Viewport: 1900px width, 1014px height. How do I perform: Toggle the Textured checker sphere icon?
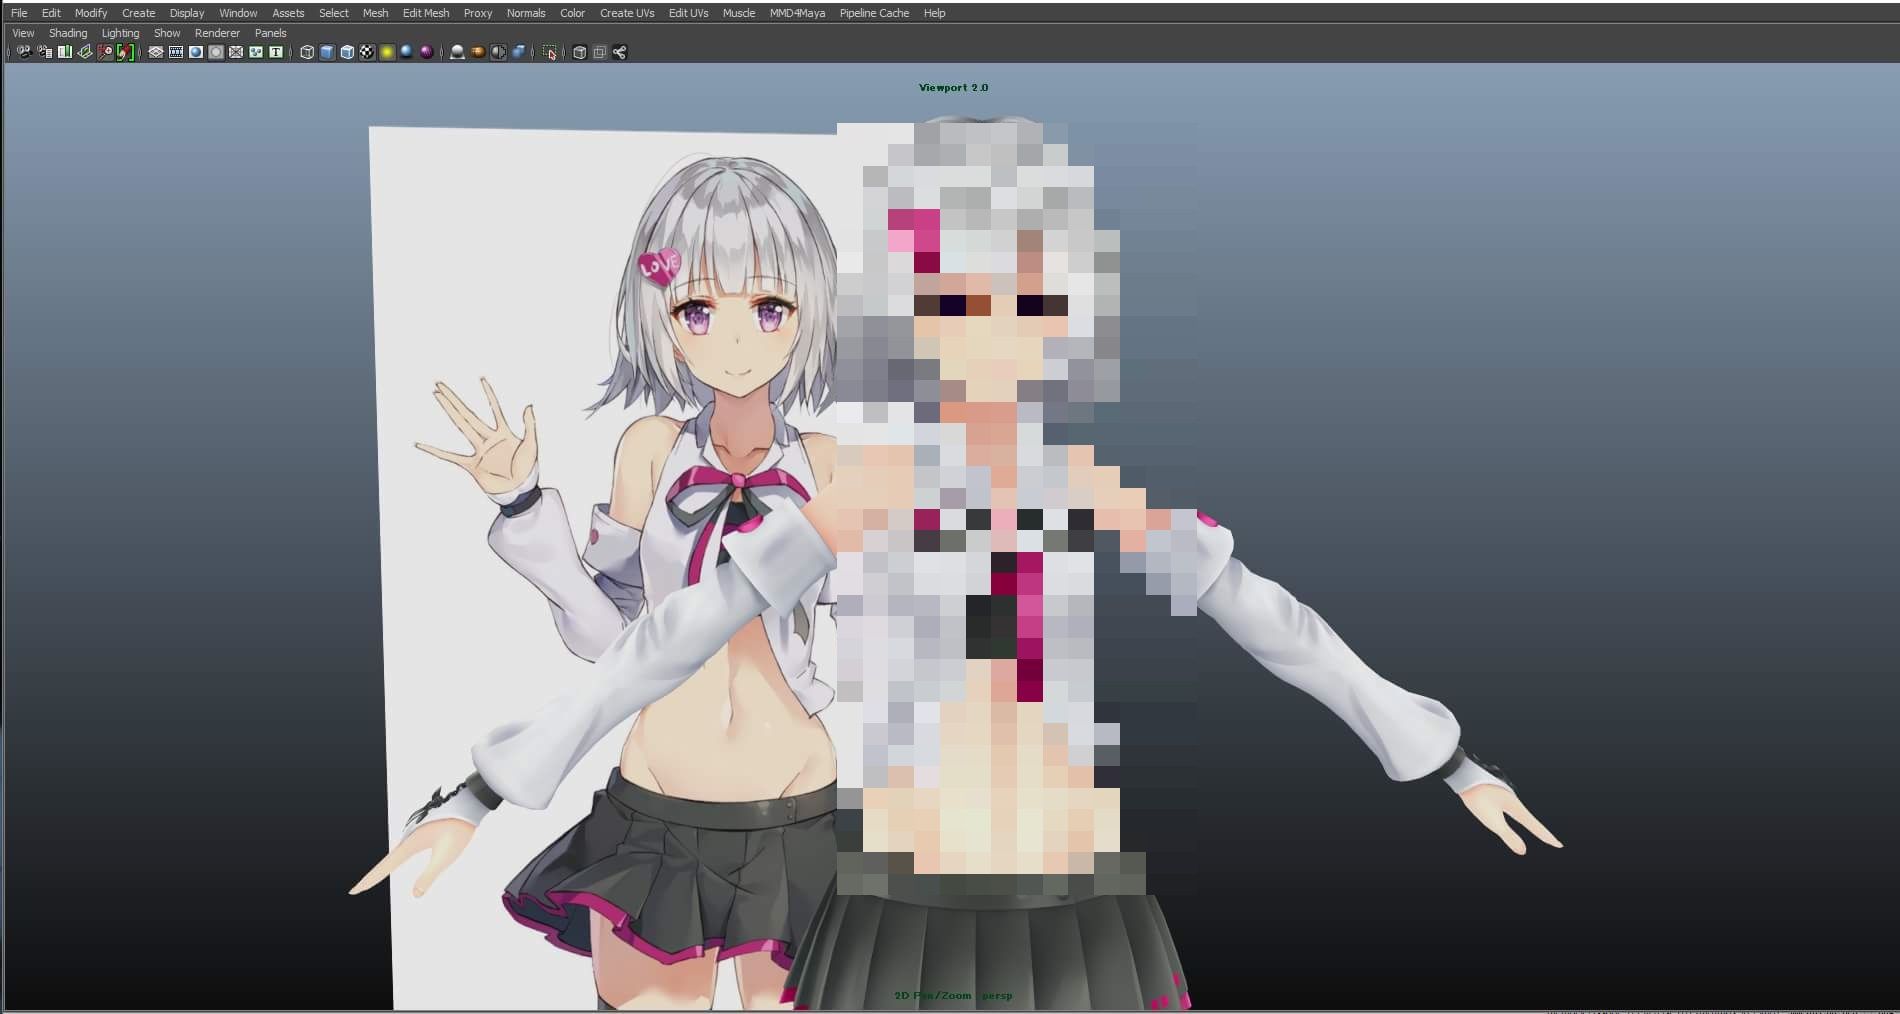click(367, 52)
